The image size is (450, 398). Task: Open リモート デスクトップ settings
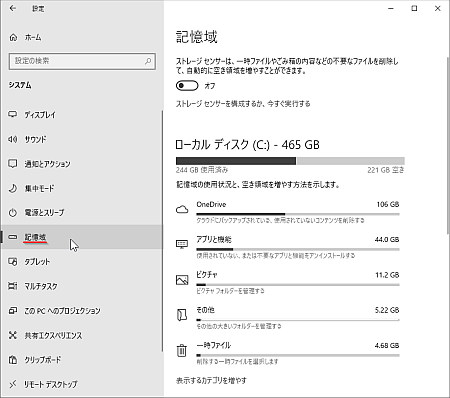82,384
